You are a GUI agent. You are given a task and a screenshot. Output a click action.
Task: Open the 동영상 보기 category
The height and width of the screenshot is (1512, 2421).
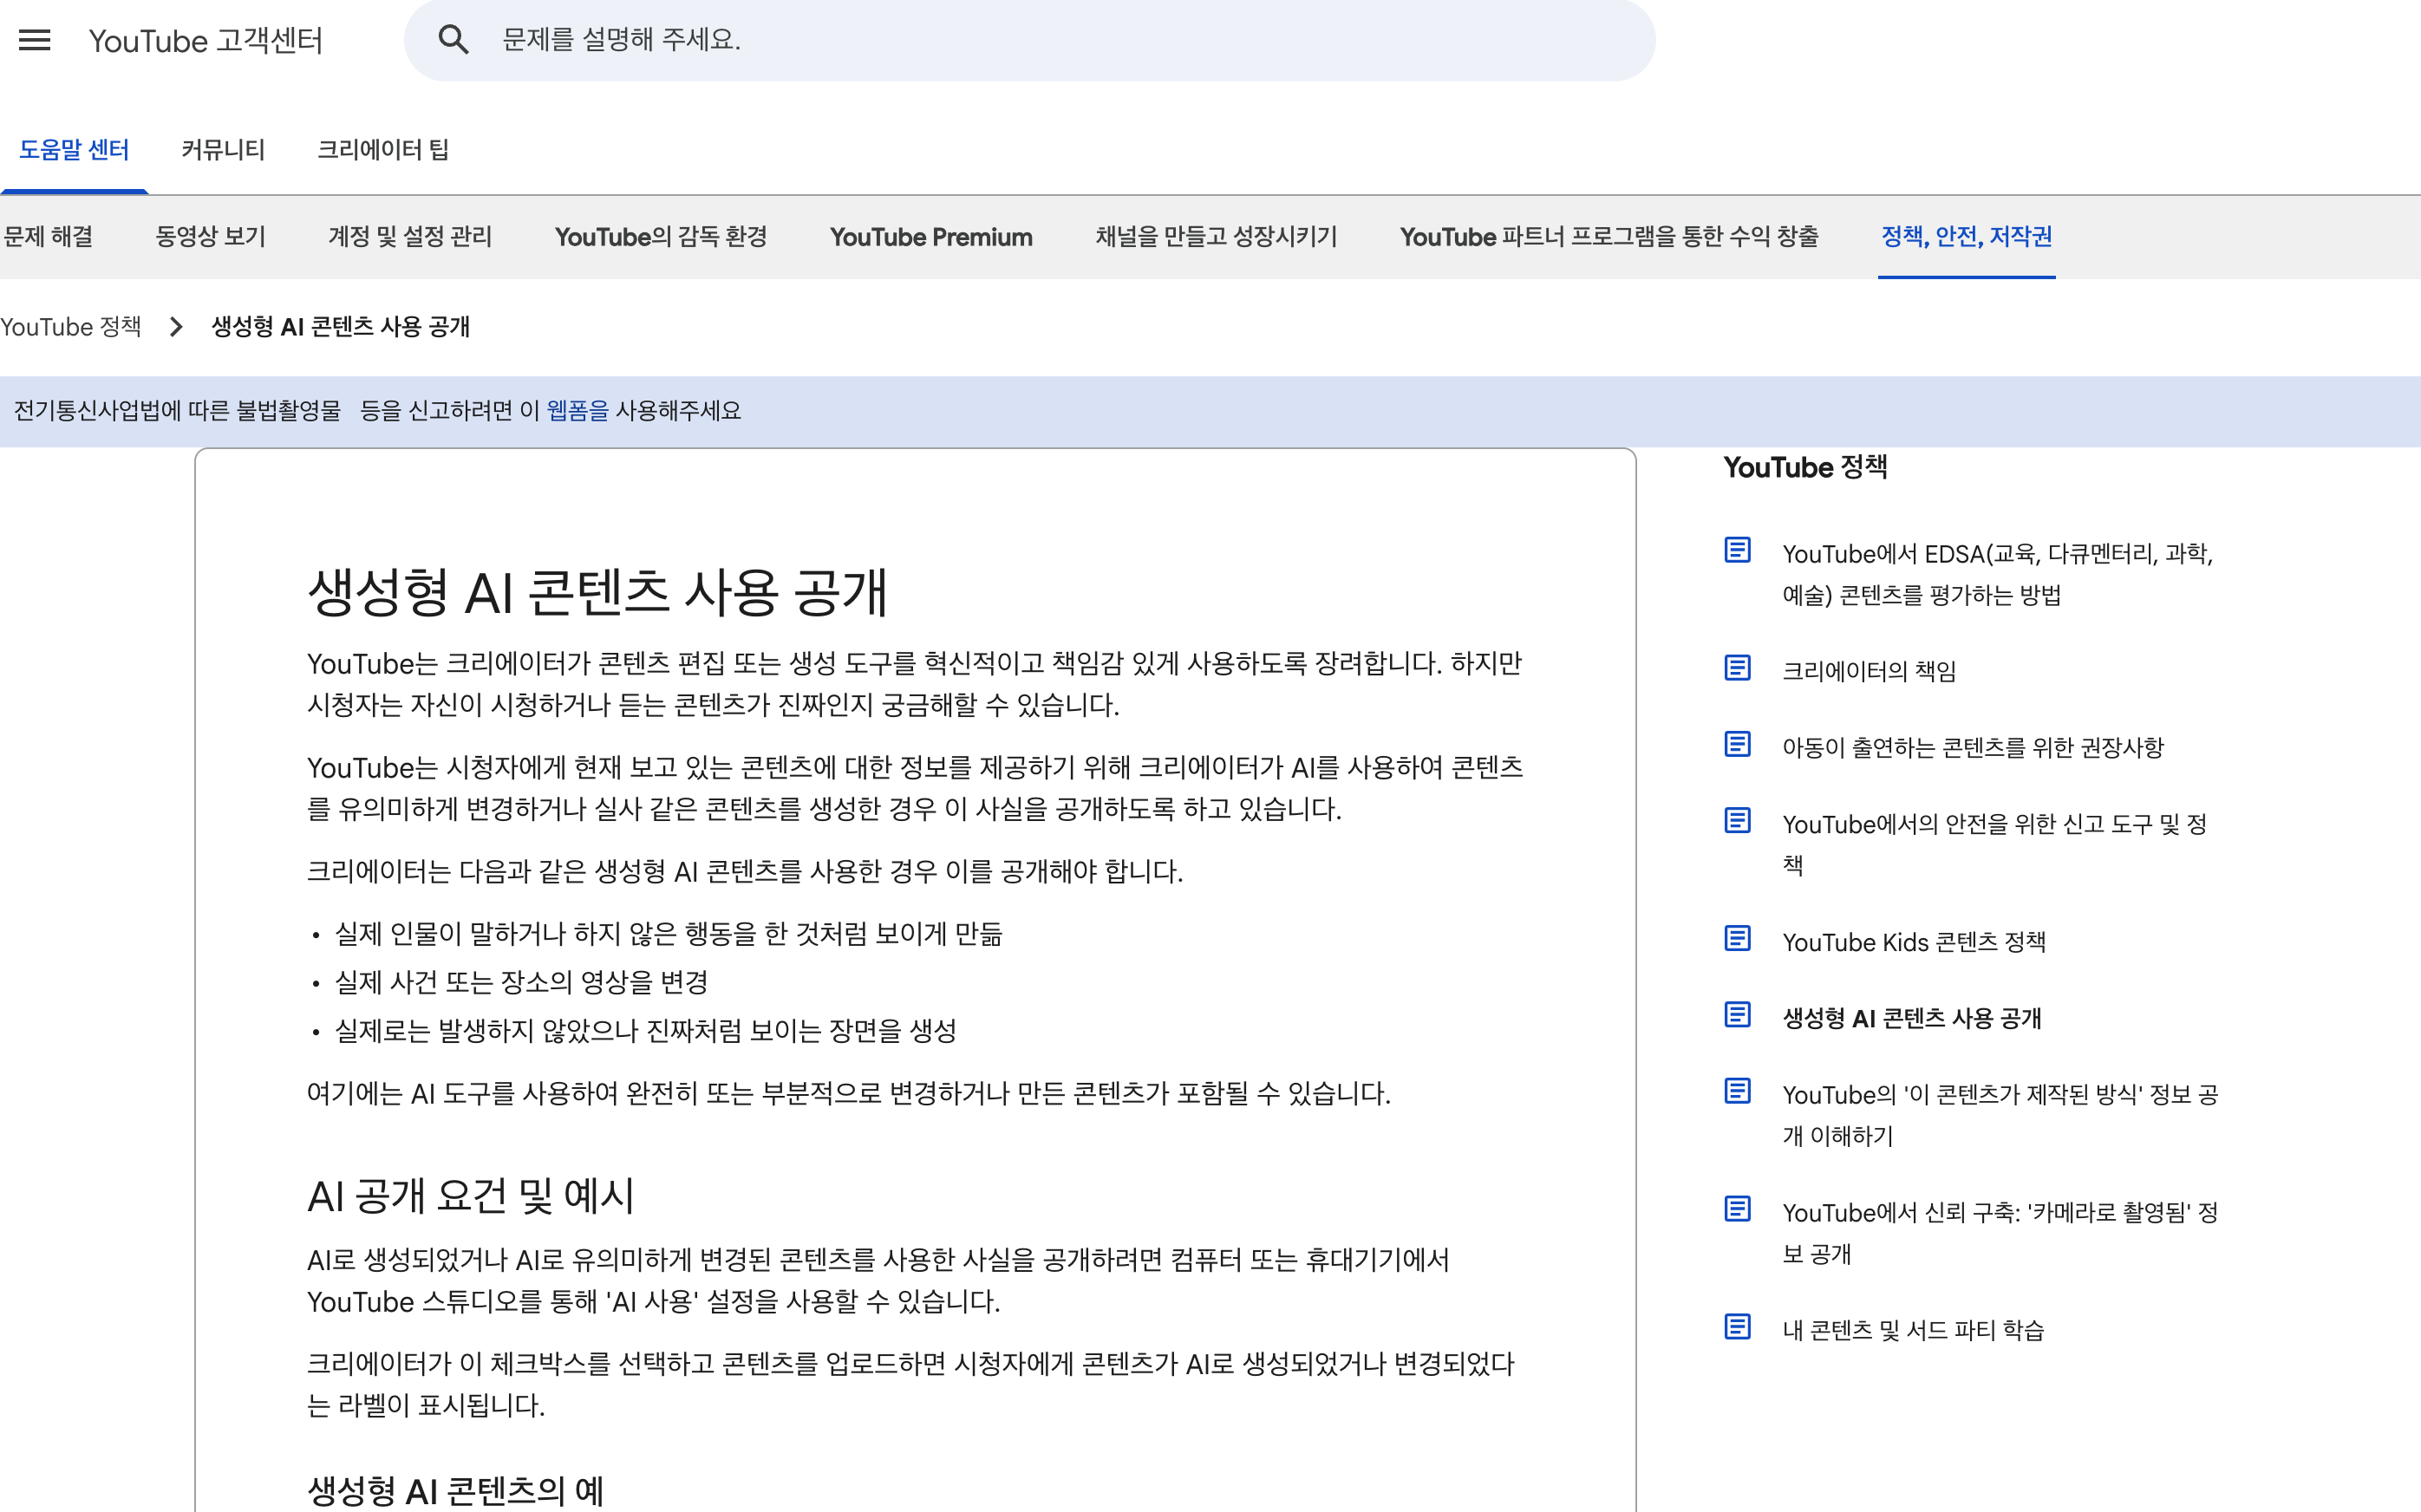coord(210,237)
